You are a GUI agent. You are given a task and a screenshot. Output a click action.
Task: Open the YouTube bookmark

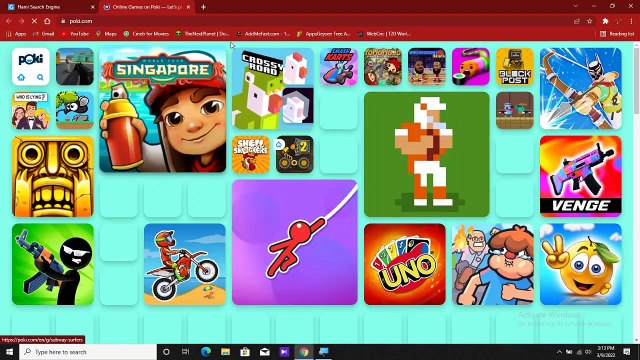(x=75, y=34)
